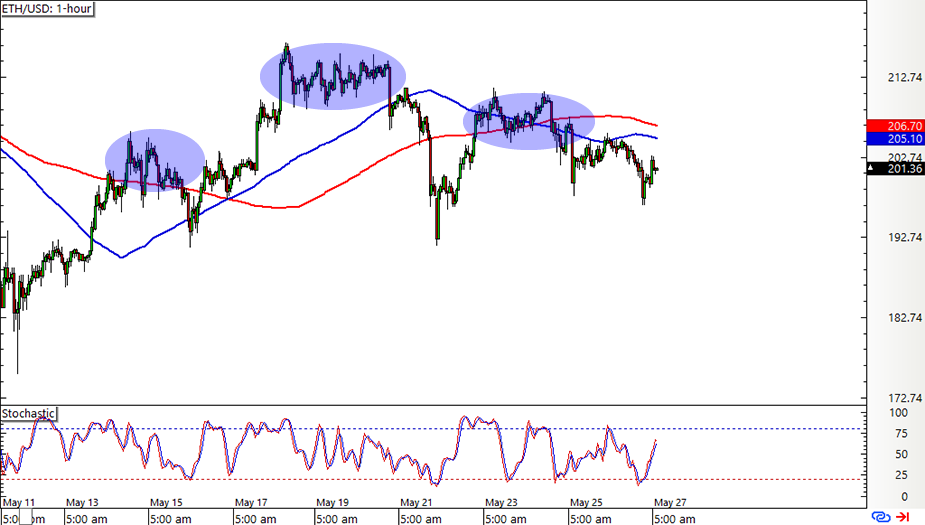
Task: Click the 5:00 am label under May 27
Action: pos(674,519)
